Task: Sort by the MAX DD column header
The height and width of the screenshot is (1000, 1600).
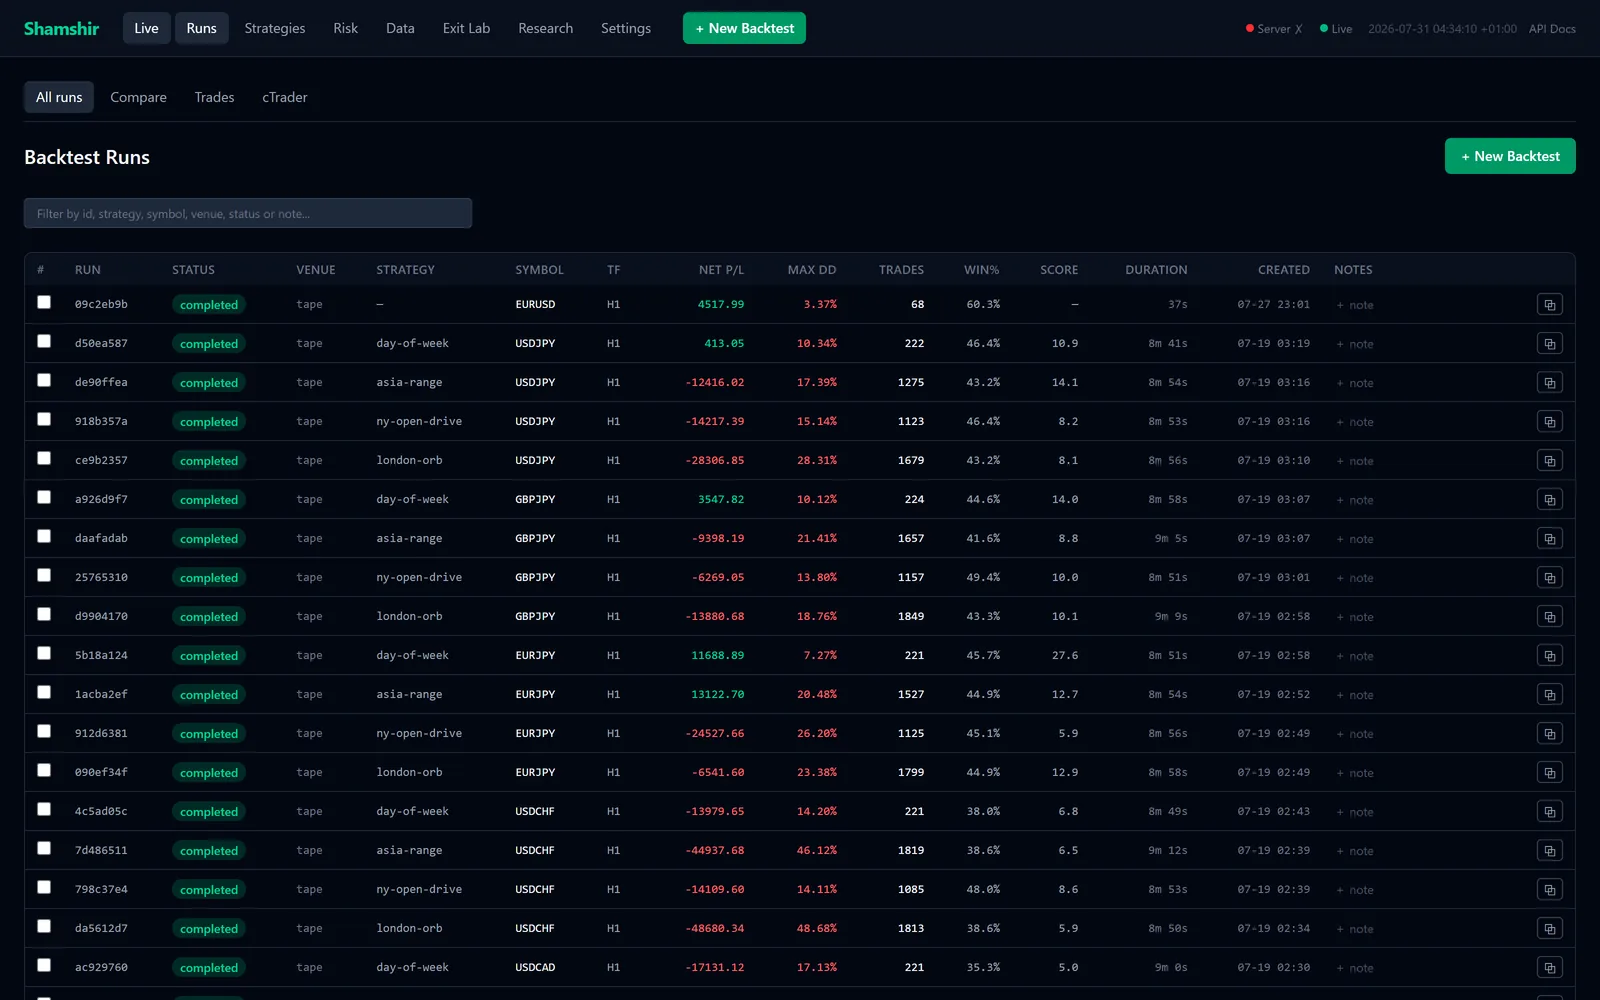Action: [811, 270]
